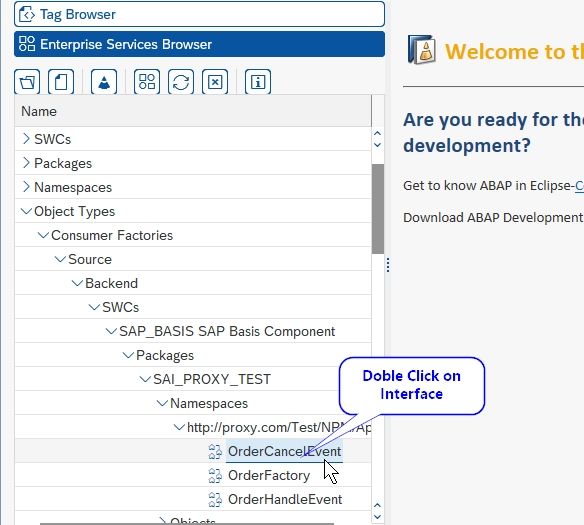
Task: Click the open folder toolbar icon
Action: click(27, 82)
